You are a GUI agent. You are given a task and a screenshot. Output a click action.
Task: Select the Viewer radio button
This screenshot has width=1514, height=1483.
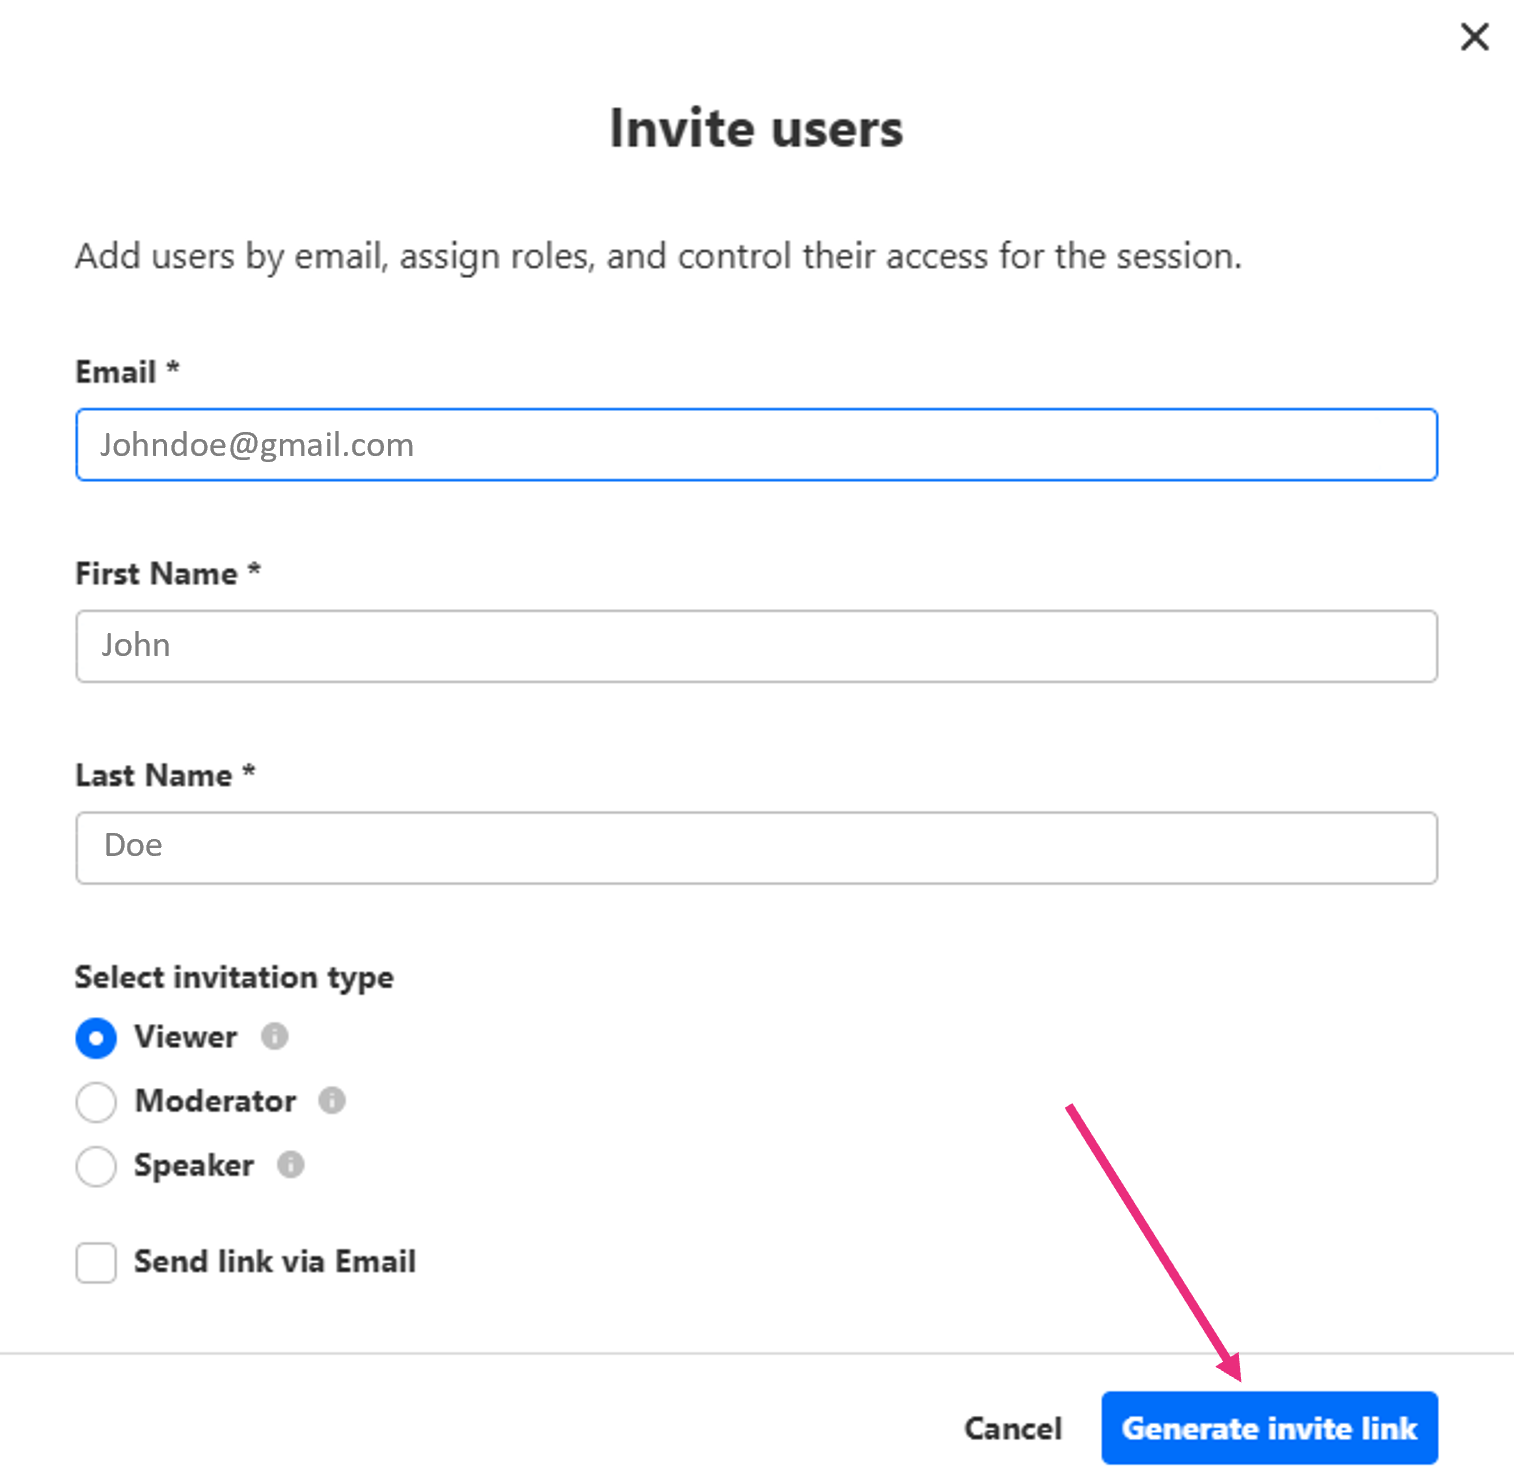pos(96,1038)
